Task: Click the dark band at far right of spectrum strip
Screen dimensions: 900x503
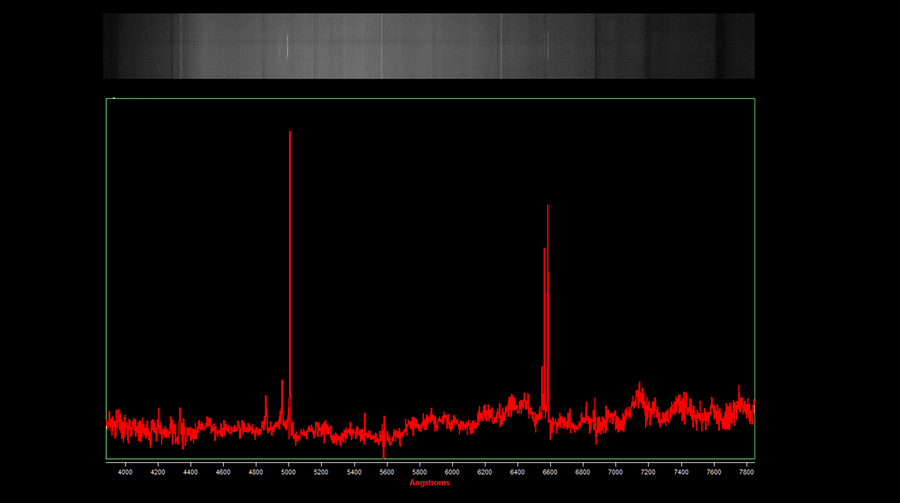Action: click(x=738, y=46)
